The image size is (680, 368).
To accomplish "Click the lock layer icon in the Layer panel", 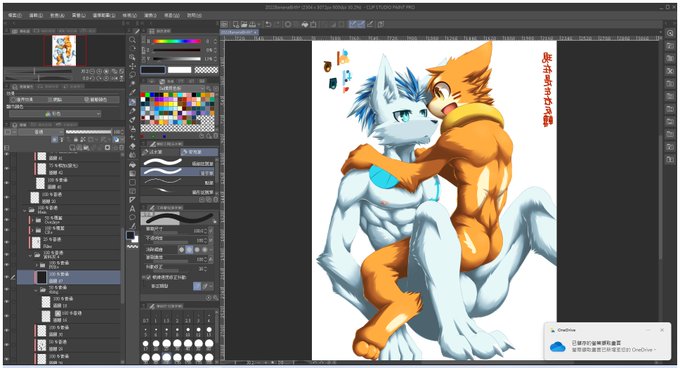I will click(x=75, y=140).
